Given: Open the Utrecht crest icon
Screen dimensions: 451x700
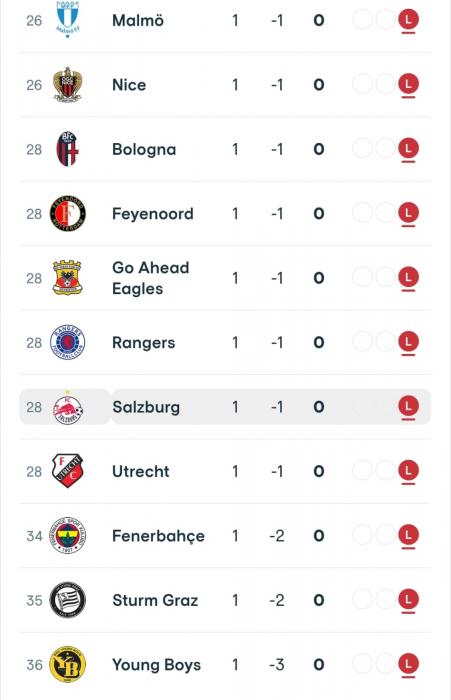Looking at the screenshot, I should [x=67, y=471].
